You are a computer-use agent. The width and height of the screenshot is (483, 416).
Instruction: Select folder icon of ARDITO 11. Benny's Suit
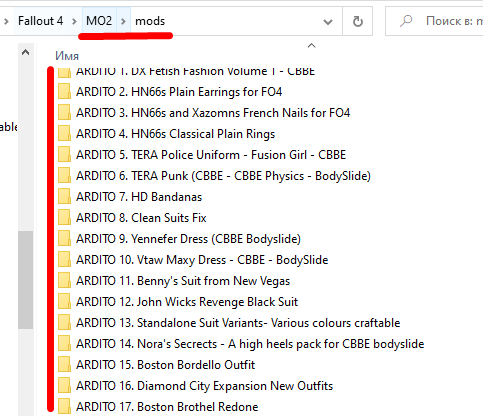[64, 281]
